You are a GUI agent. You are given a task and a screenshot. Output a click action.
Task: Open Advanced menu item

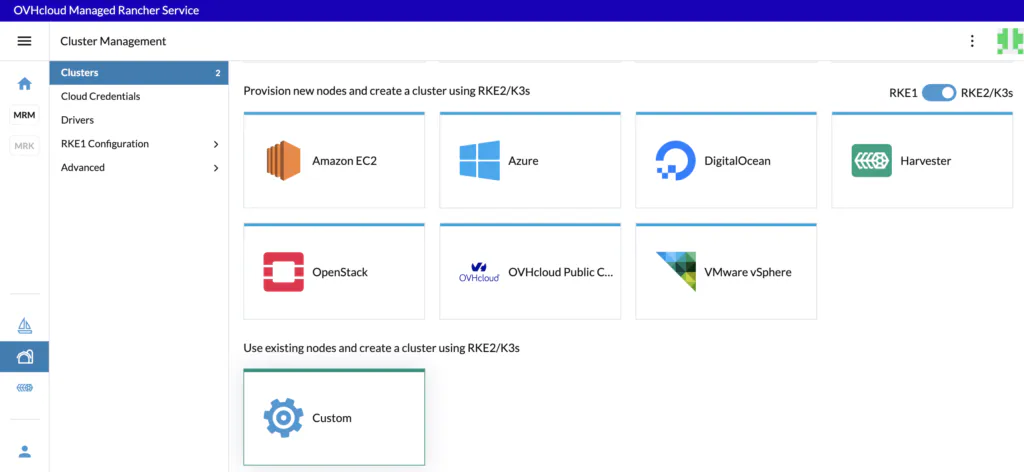pyautogui.click(x=139, y=167)
